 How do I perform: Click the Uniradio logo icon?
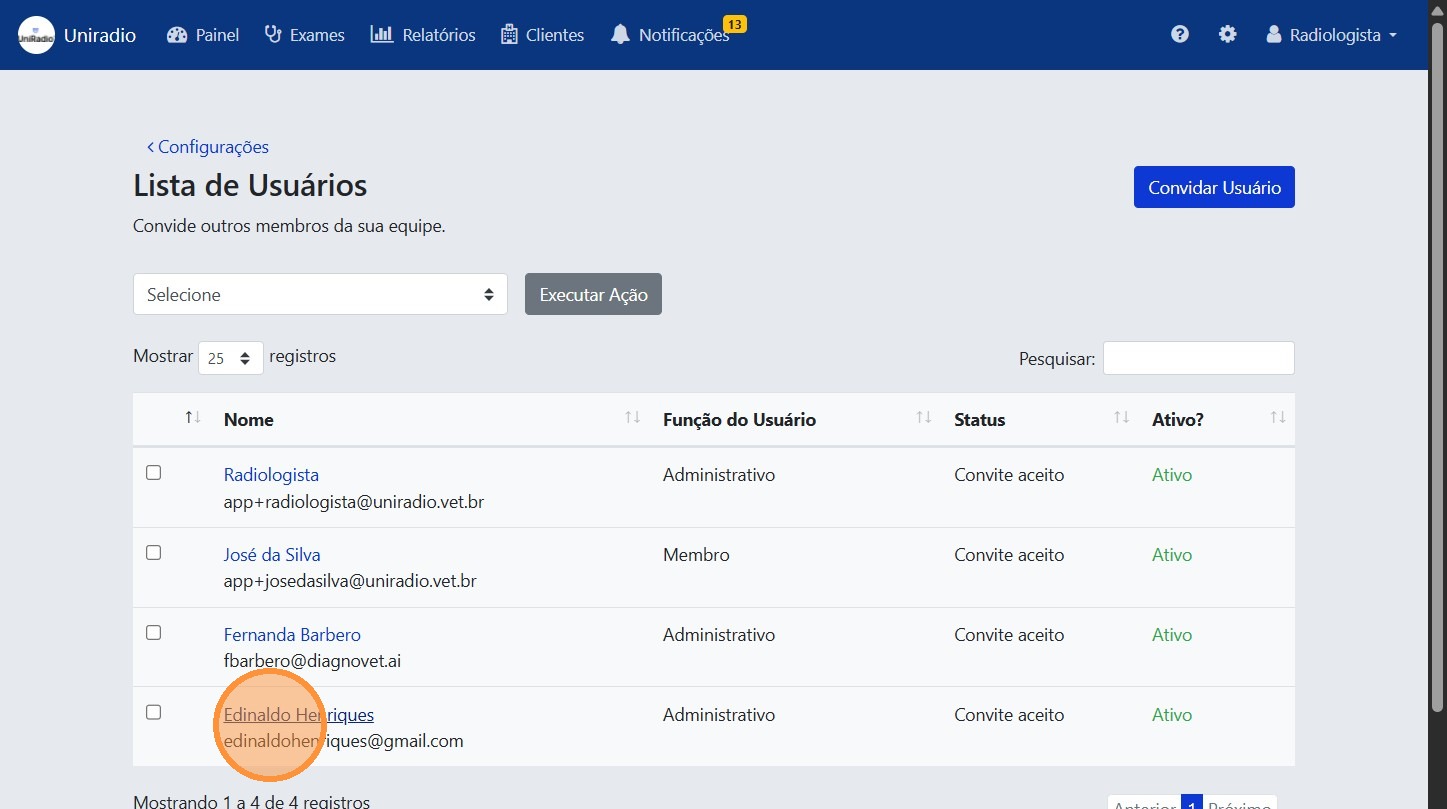[36, 35]
